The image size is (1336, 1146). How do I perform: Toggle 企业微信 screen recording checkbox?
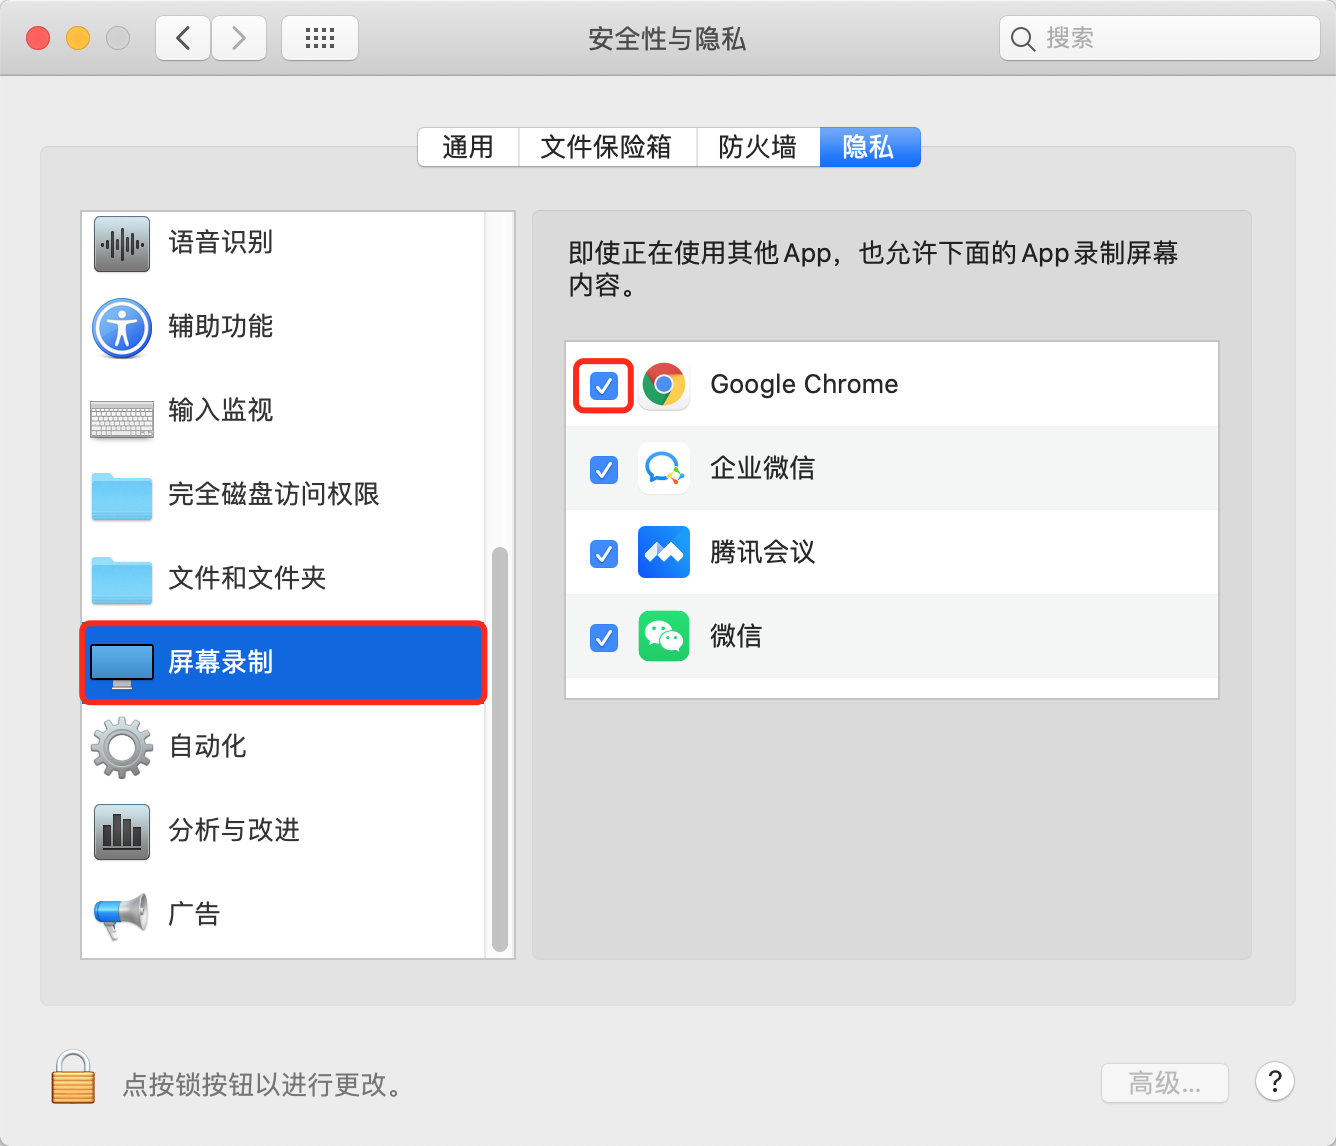point(604,469)
